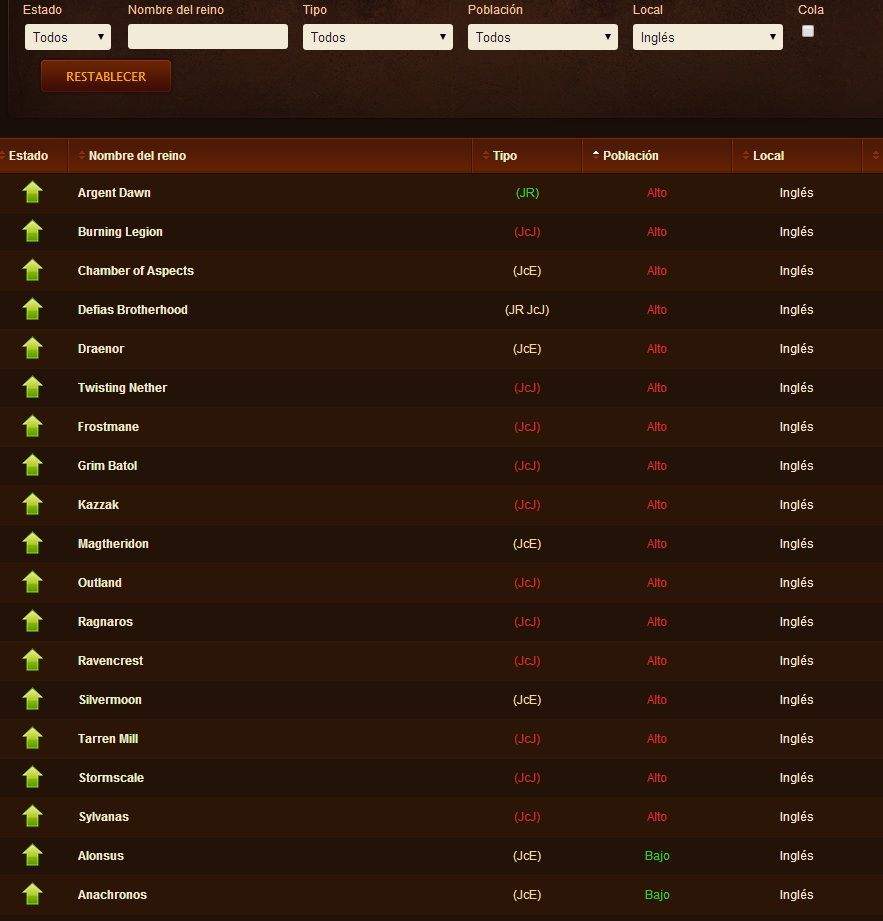883x921 pixels.
Task: Select the Silvermoon realm name
Action: [110, 700]
